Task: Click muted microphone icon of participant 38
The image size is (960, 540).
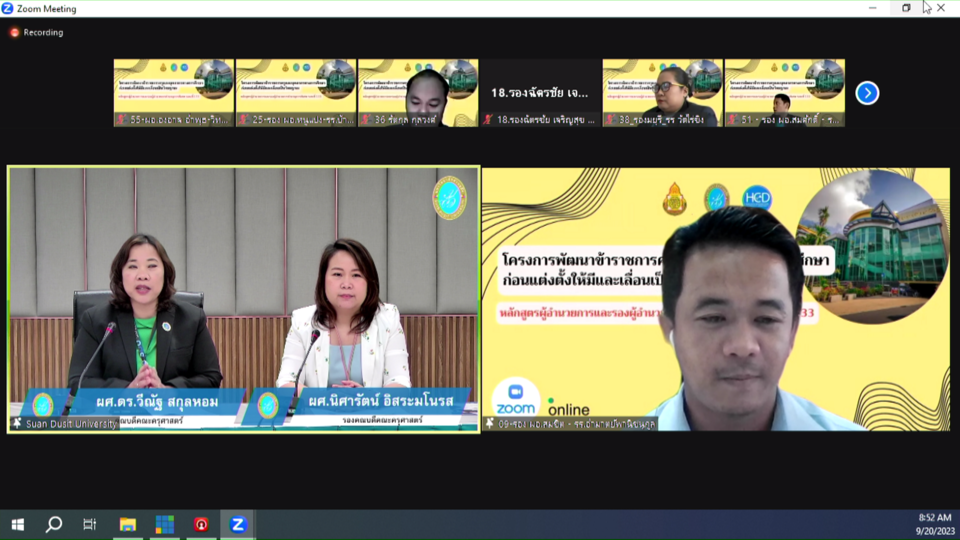Action: 610,120
